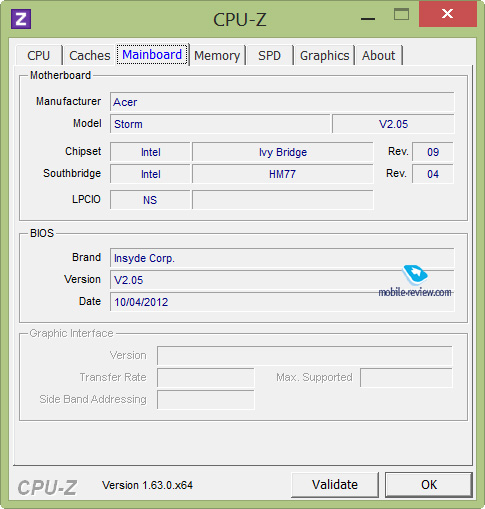Click the model revision field V2.05
Image resolution: width=485 pixels, height=509 pixels.
pos(393,124)
